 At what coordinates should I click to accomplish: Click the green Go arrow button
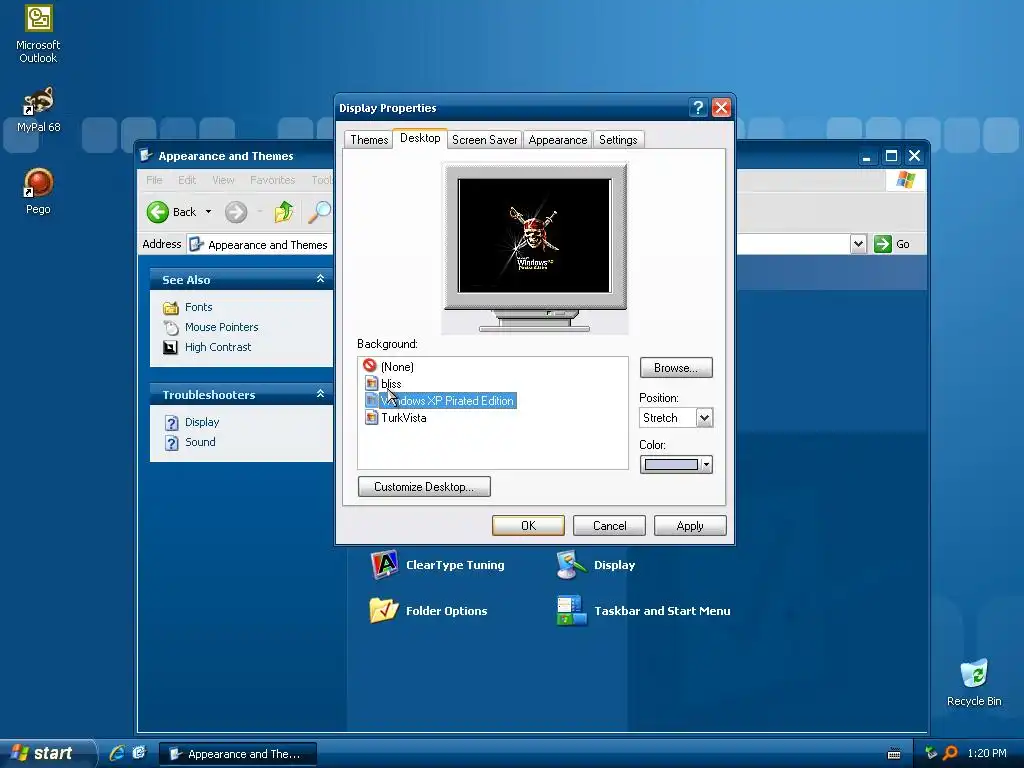pos(883,244)
